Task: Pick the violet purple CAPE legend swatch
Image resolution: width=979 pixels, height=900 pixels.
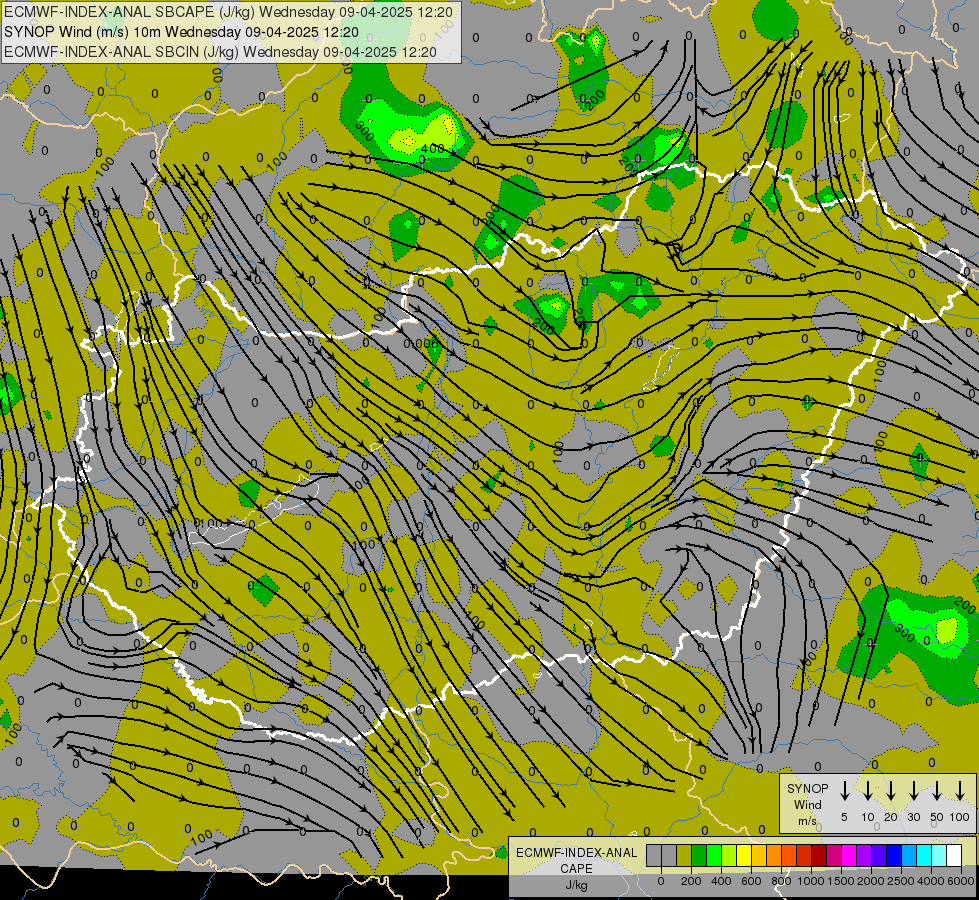Action: [863, 855]
